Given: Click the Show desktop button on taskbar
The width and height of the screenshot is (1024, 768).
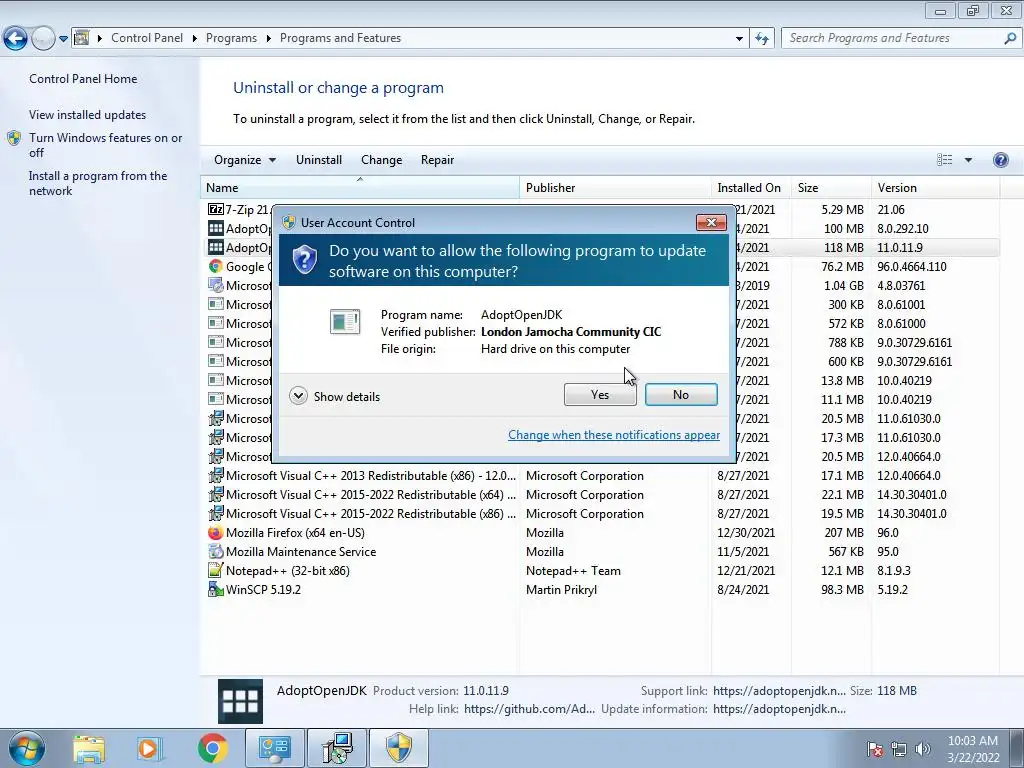Looking at the screenshot, I should (x=1016, y=748).
